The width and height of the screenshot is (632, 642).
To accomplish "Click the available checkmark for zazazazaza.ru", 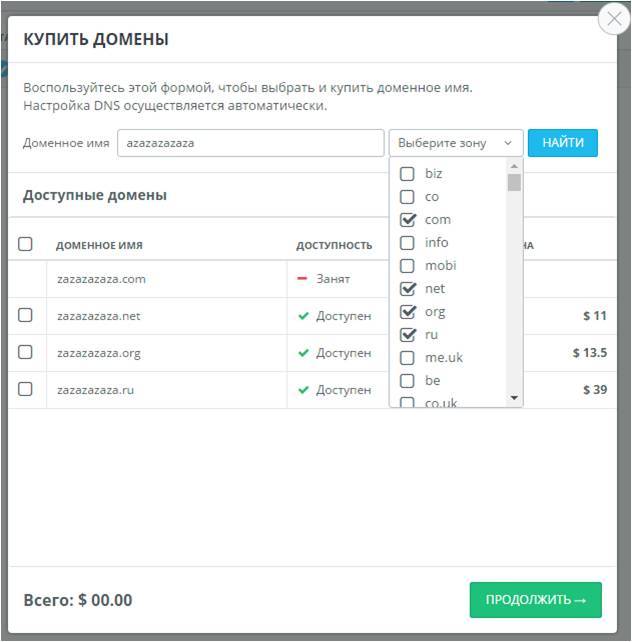I will [x=303, y=390].
